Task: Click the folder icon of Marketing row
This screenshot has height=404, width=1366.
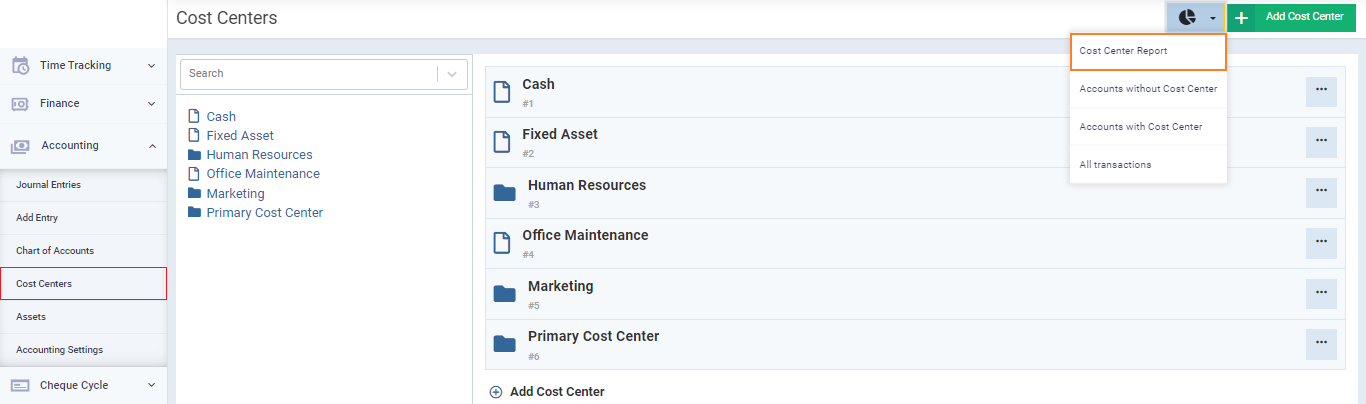Action: click(x=505, y=294)
